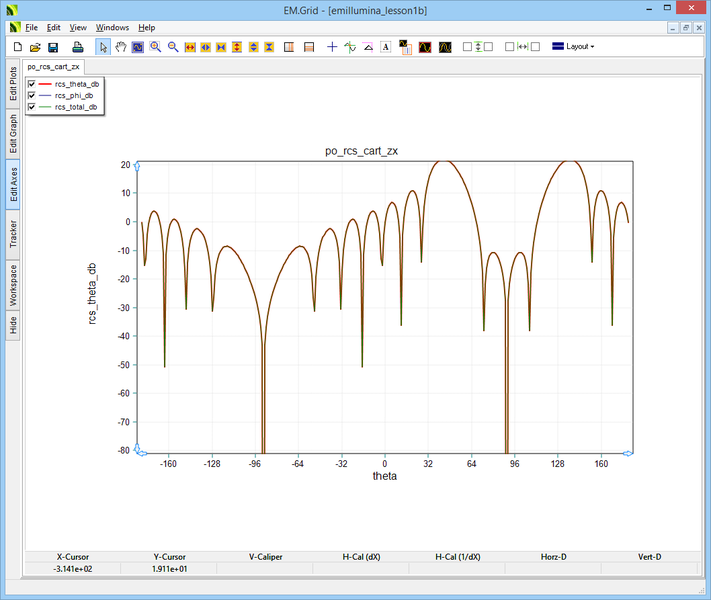711x600 pixels.
Task: Click the zoom in magnifier icon
Action: click(x=155, y=47)
